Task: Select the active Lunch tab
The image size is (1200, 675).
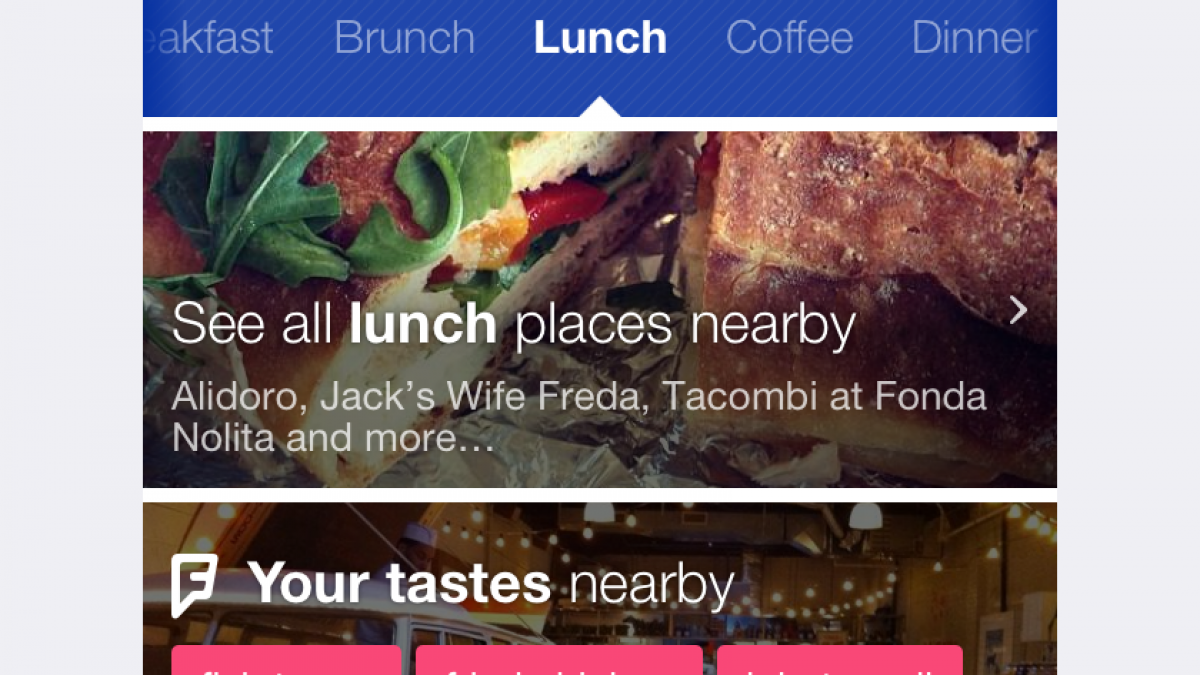Action: coord(600,38)
